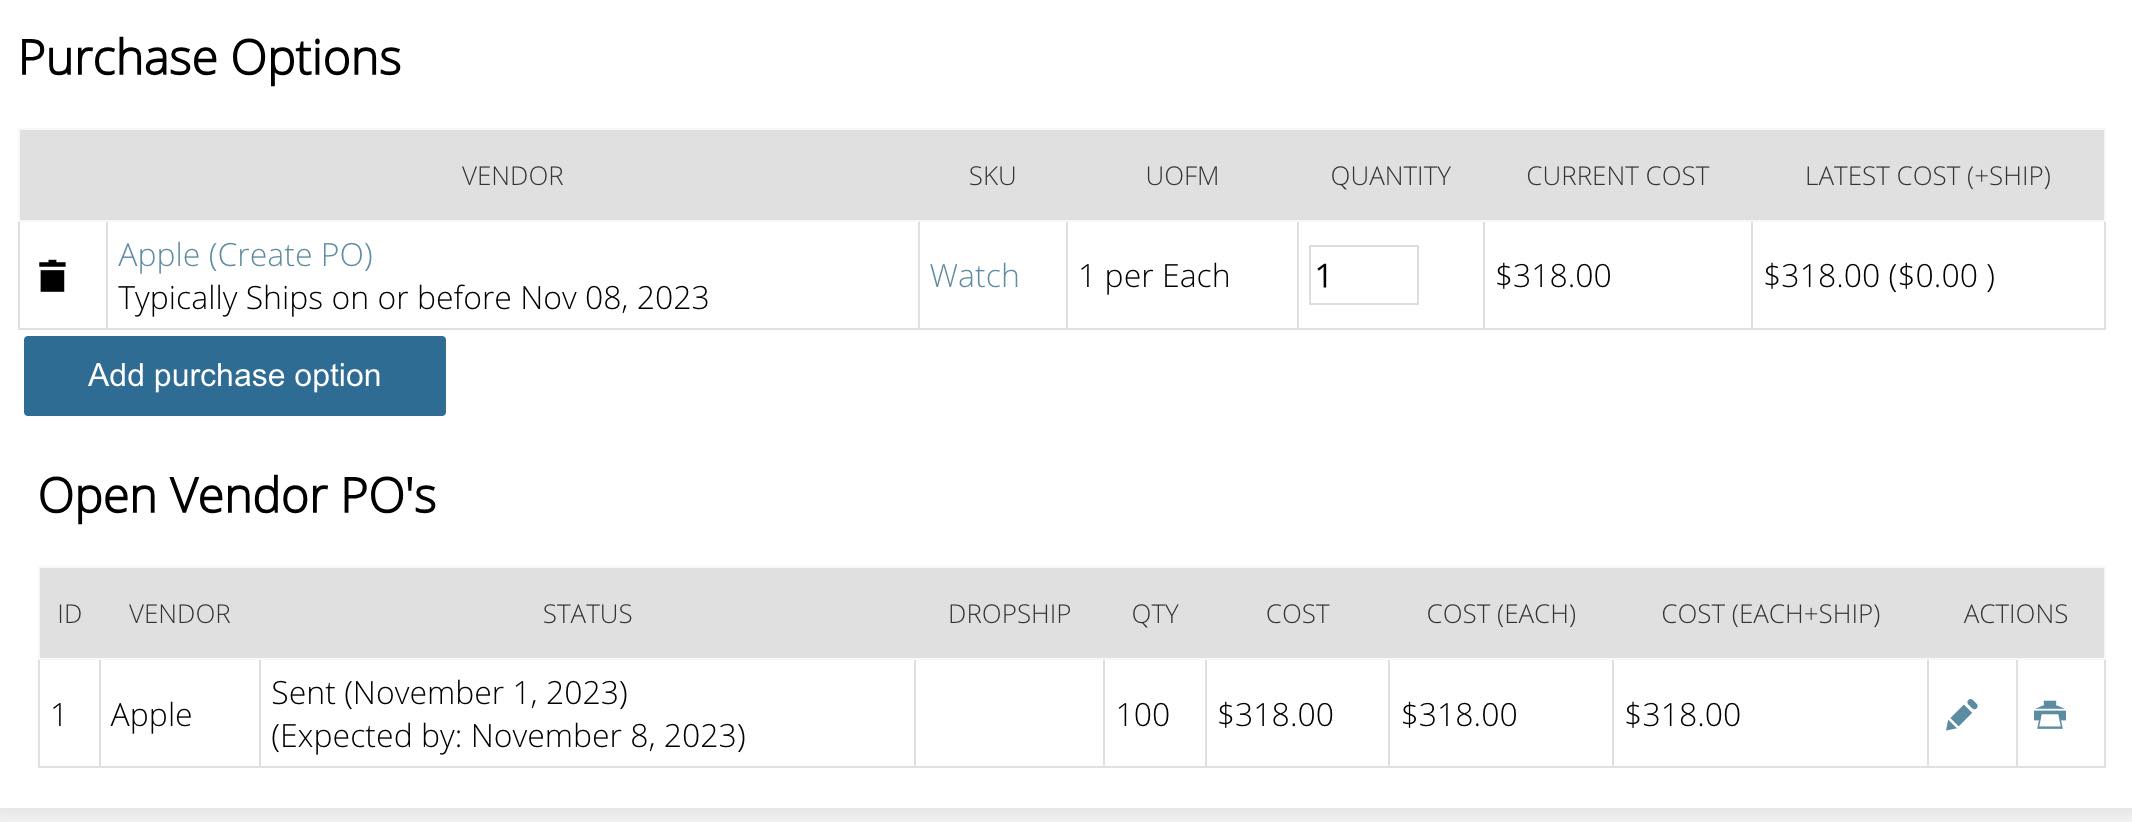The image size is (2132, 822).
Task: Delete the Apple purchase option with trash icon
Action: coord(52,275)
